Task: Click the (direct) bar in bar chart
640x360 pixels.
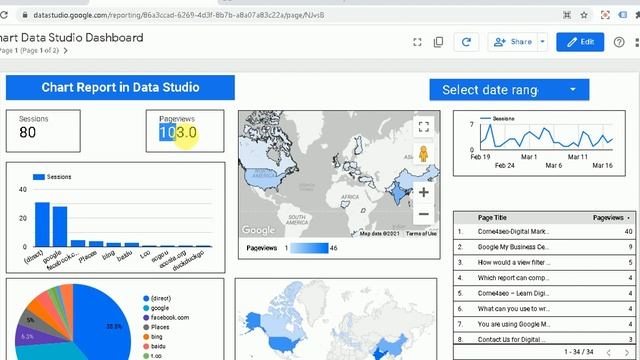Action: (x=42, y=224)
